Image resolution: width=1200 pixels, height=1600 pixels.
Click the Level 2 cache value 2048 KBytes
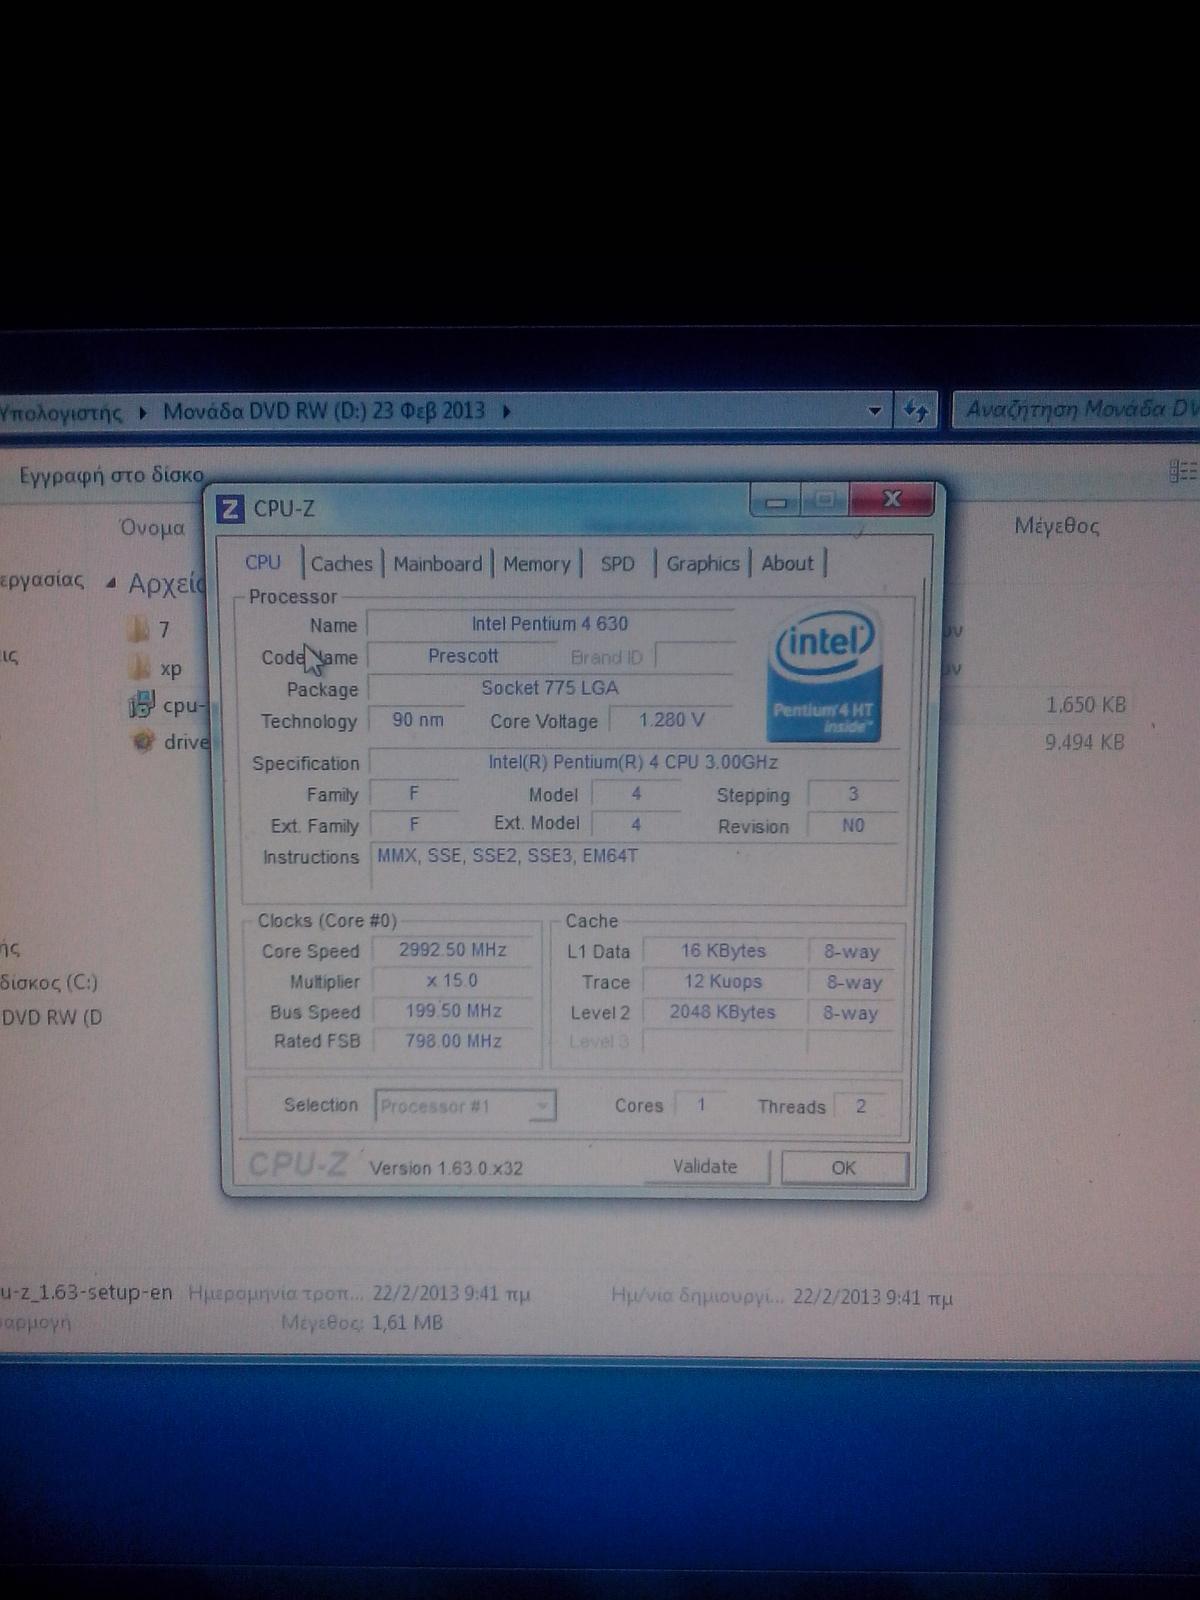(723, 1012)
